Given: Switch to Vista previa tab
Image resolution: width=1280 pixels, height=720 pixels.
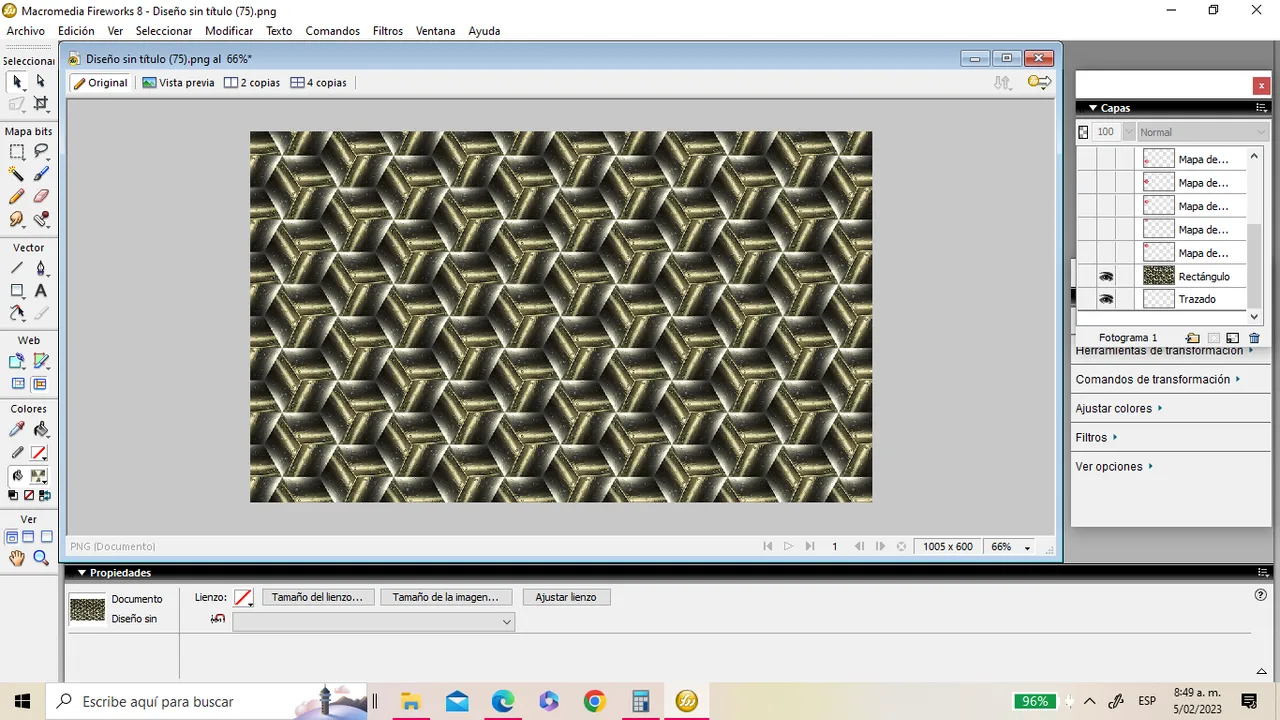Looking at the screenshot, I should 179,83.
